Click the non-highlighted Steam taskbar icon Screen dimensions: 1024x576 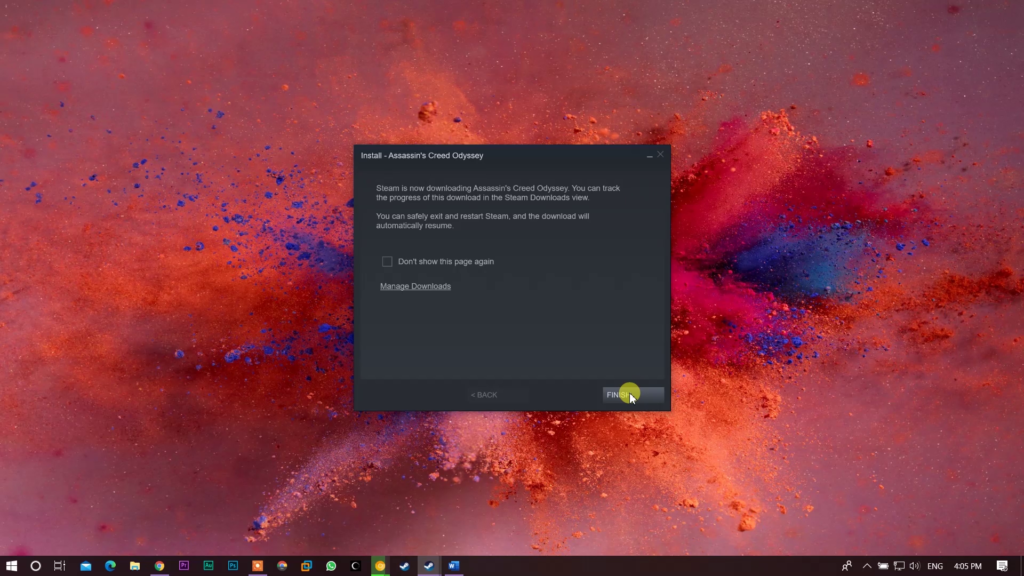(x=404, y=566)
